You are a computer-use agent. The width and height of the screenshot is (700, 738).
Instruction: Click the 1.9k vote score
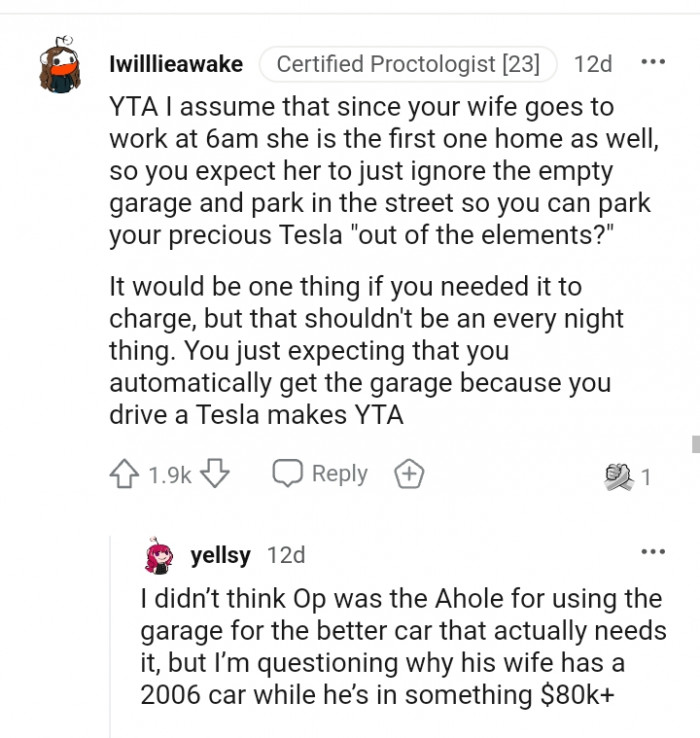170,475
